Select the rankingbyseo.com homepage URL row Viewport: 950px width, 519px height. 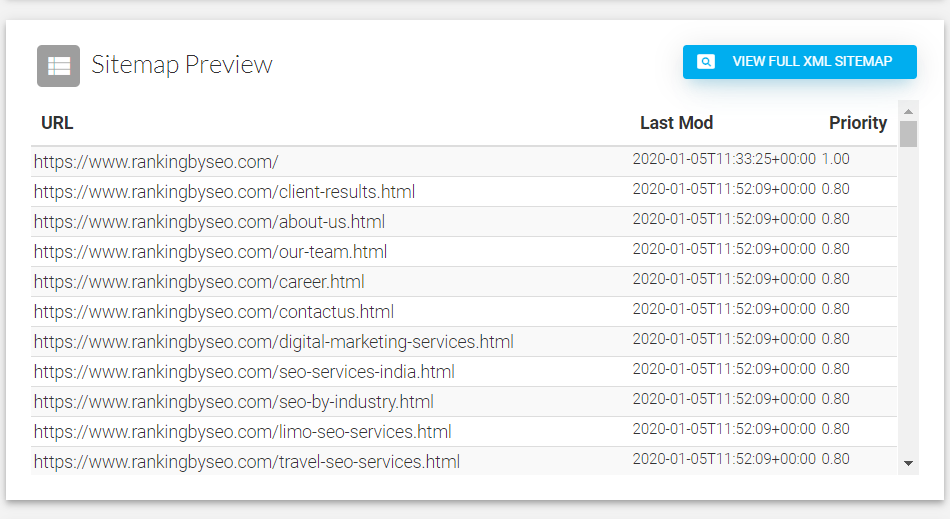(463, 162)
